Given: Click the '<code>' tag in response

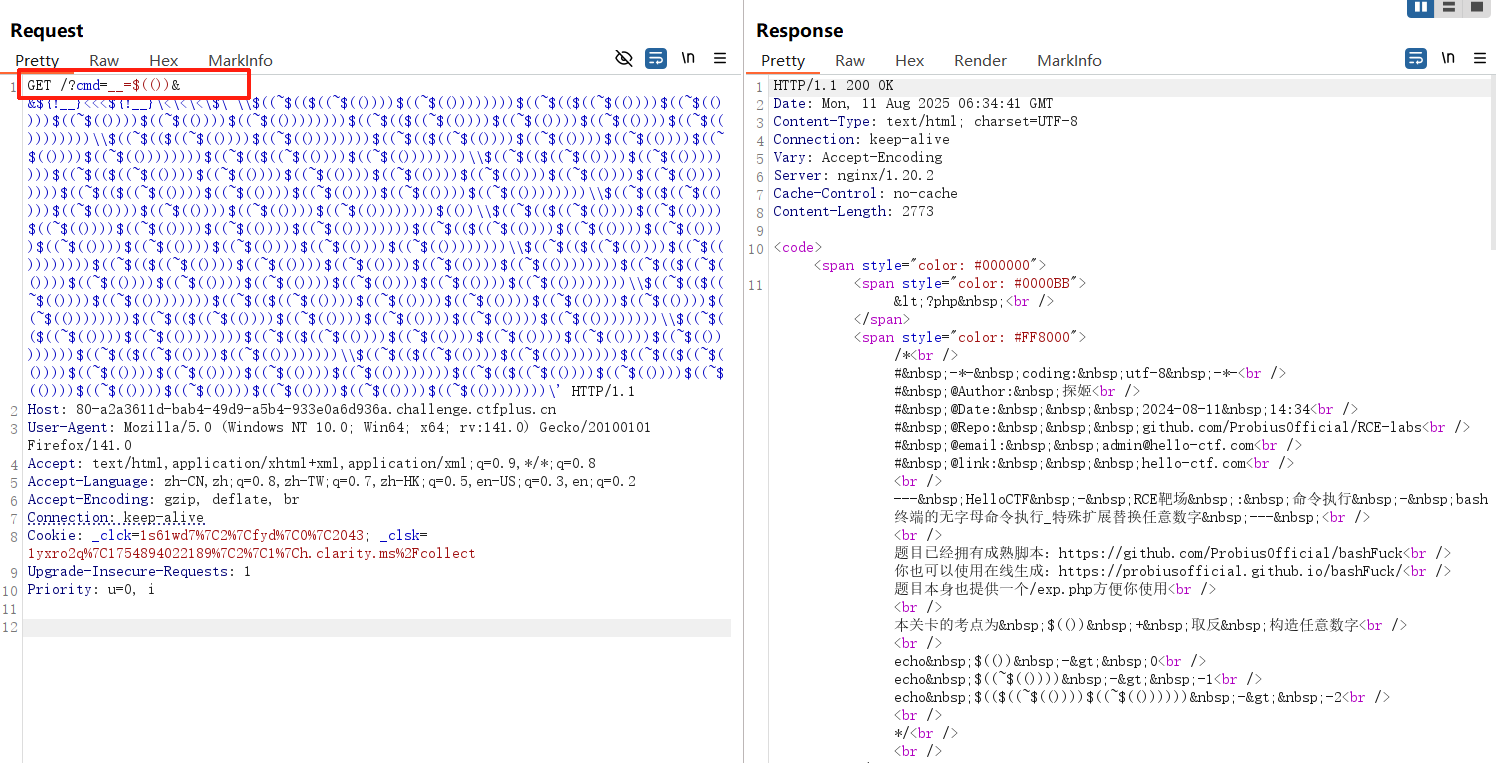Looking at the screenshot, I should pyautogui.click(x=797, y=248).
